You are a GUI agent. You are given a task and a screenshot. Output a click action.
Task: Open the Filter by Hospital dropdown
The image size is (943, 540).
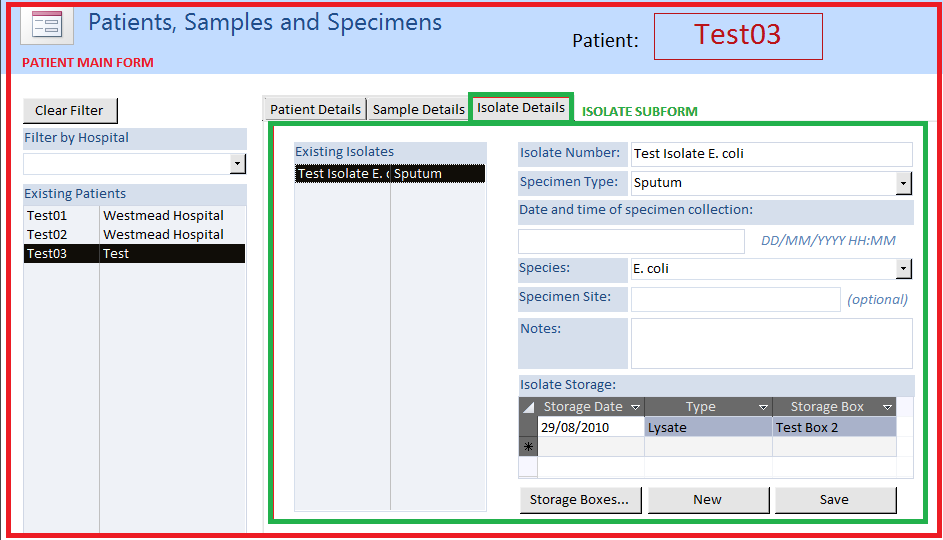(237, 164)
